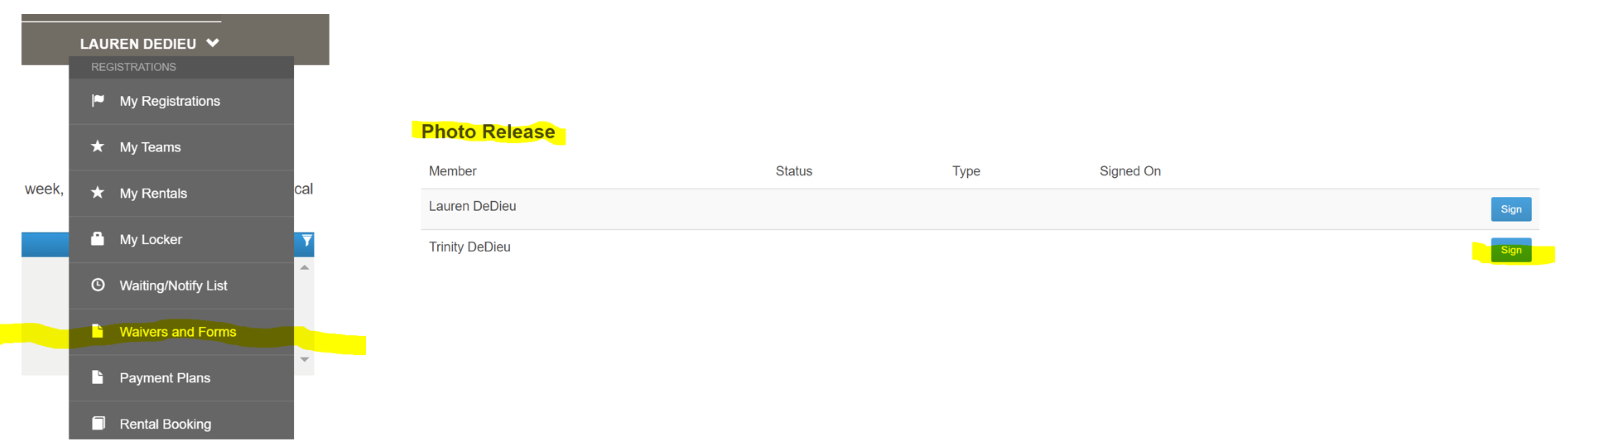The width and height of the screenshot is (1600, 447).
Task: Expand the Lauren DeDieu account dropdown chevron
Action: click(213, 43)
